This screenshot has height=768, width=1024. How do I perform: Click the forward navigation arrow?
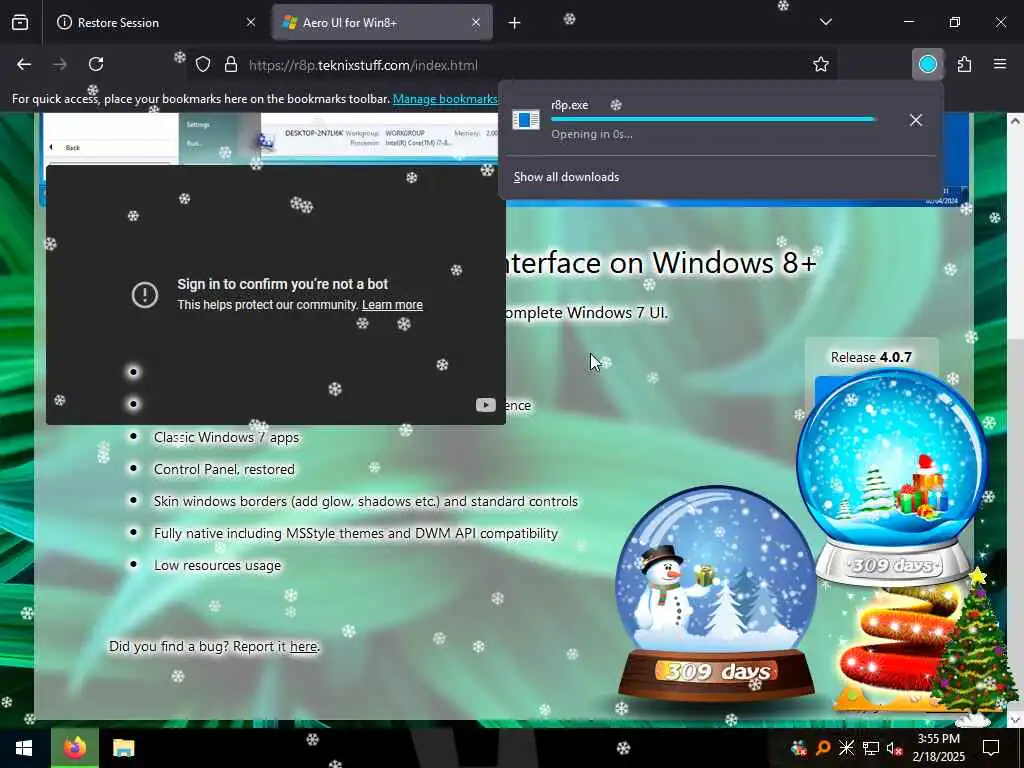59,64
